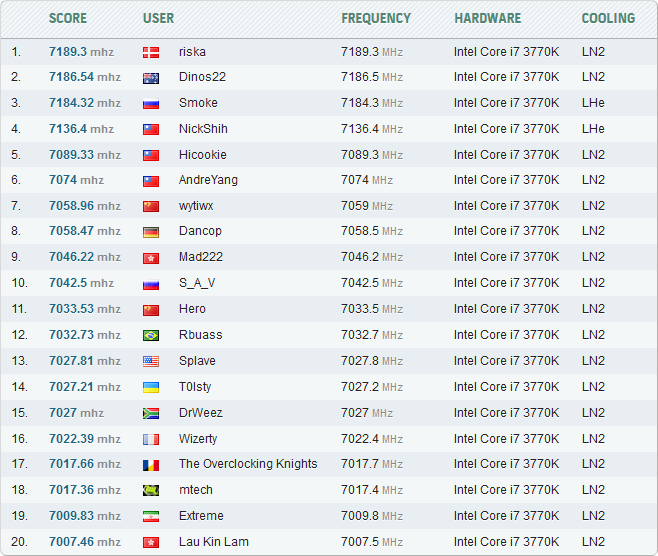View user profile Dinos22
The image size is (658, 556).
tap(202, 77)
